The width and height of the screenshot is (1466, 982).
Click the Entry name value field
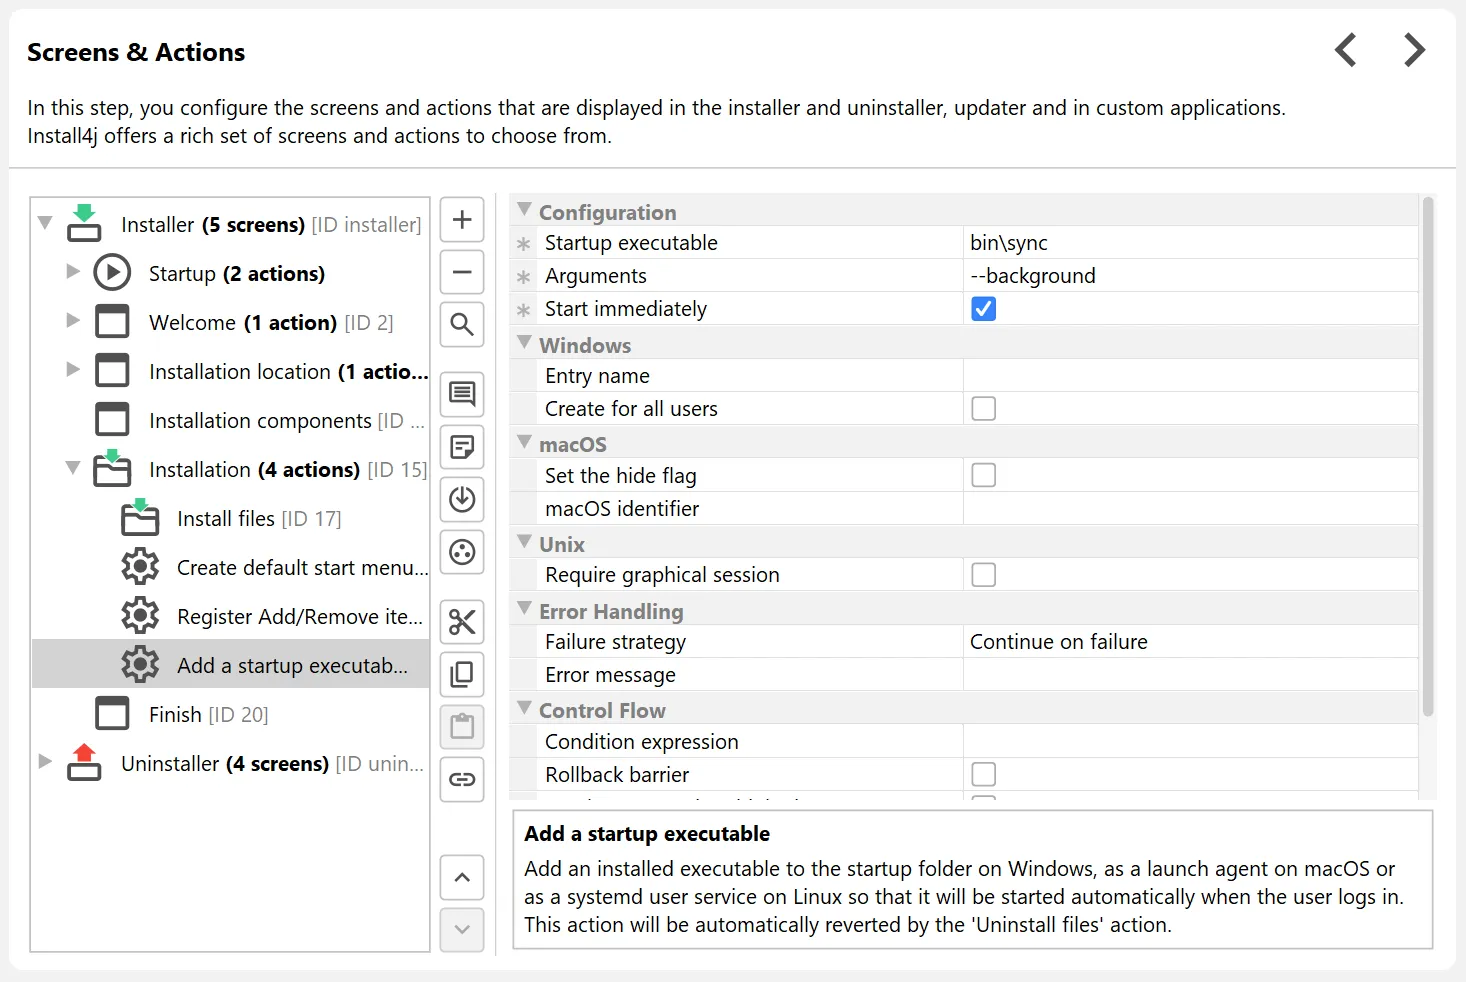tap(1190, 376)
